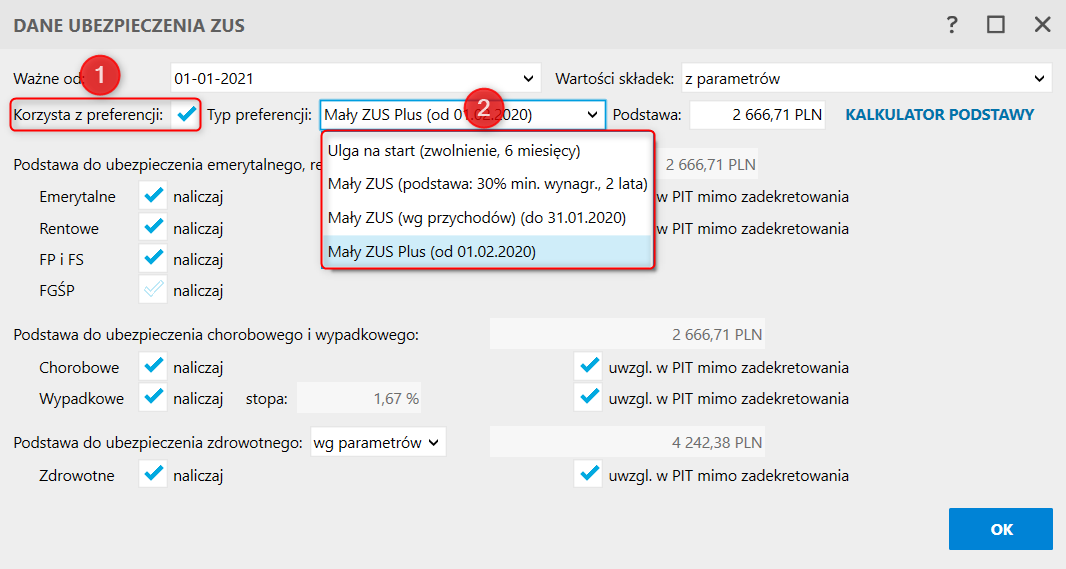Click the Podstawa amount input field
The width and height of the screenshot is (1066, 569).
(757, 115)
